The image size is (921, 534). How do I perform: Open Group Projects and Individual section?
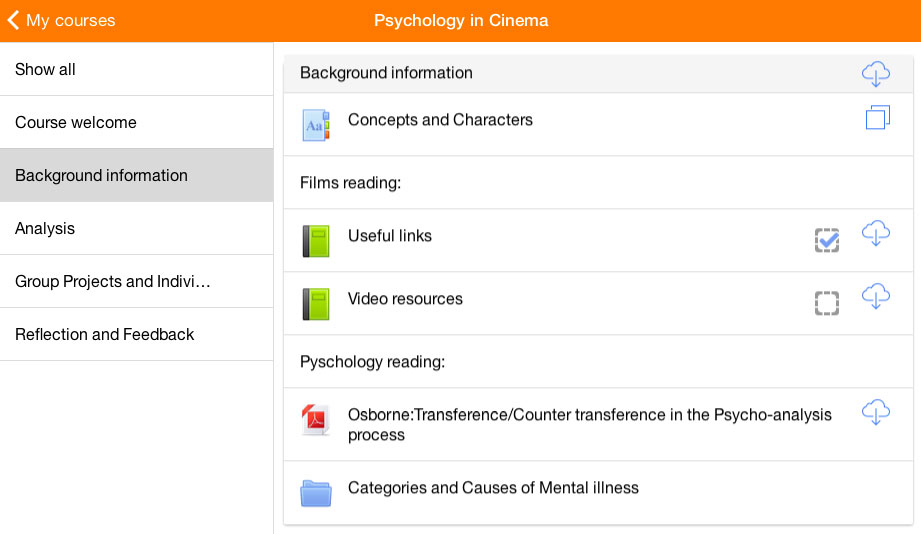click(136, 281)
